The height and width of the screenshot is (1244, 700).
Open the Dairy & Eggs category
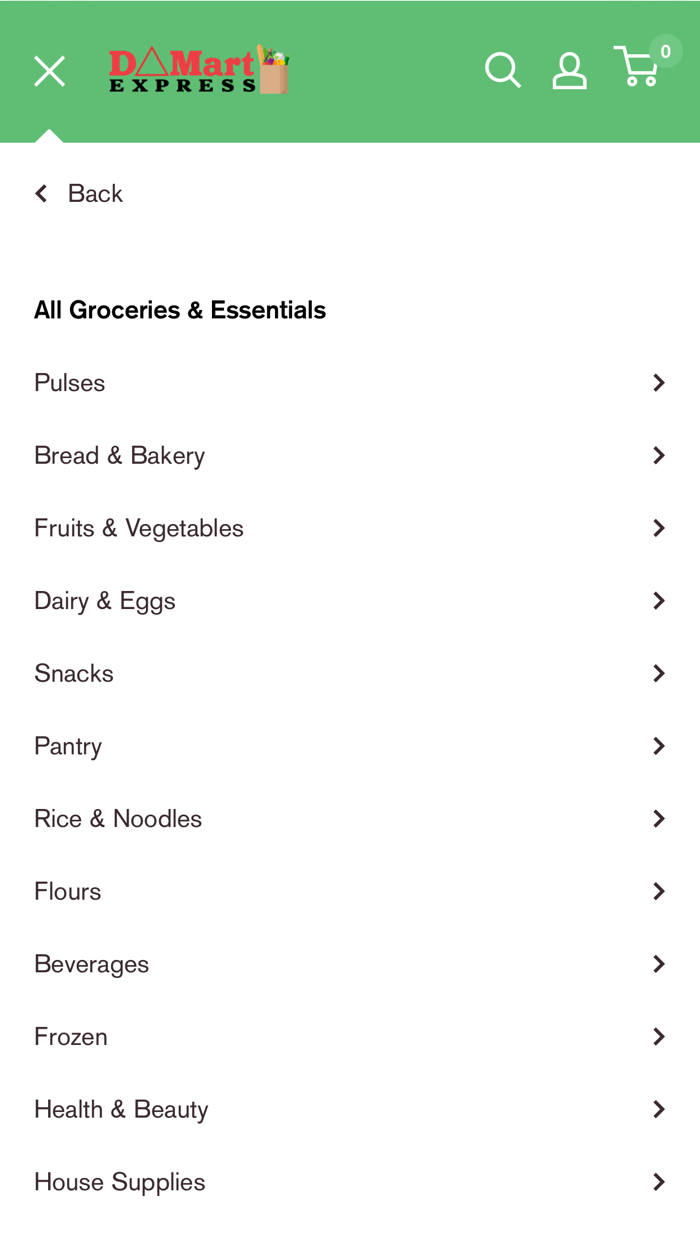[105, 601]
